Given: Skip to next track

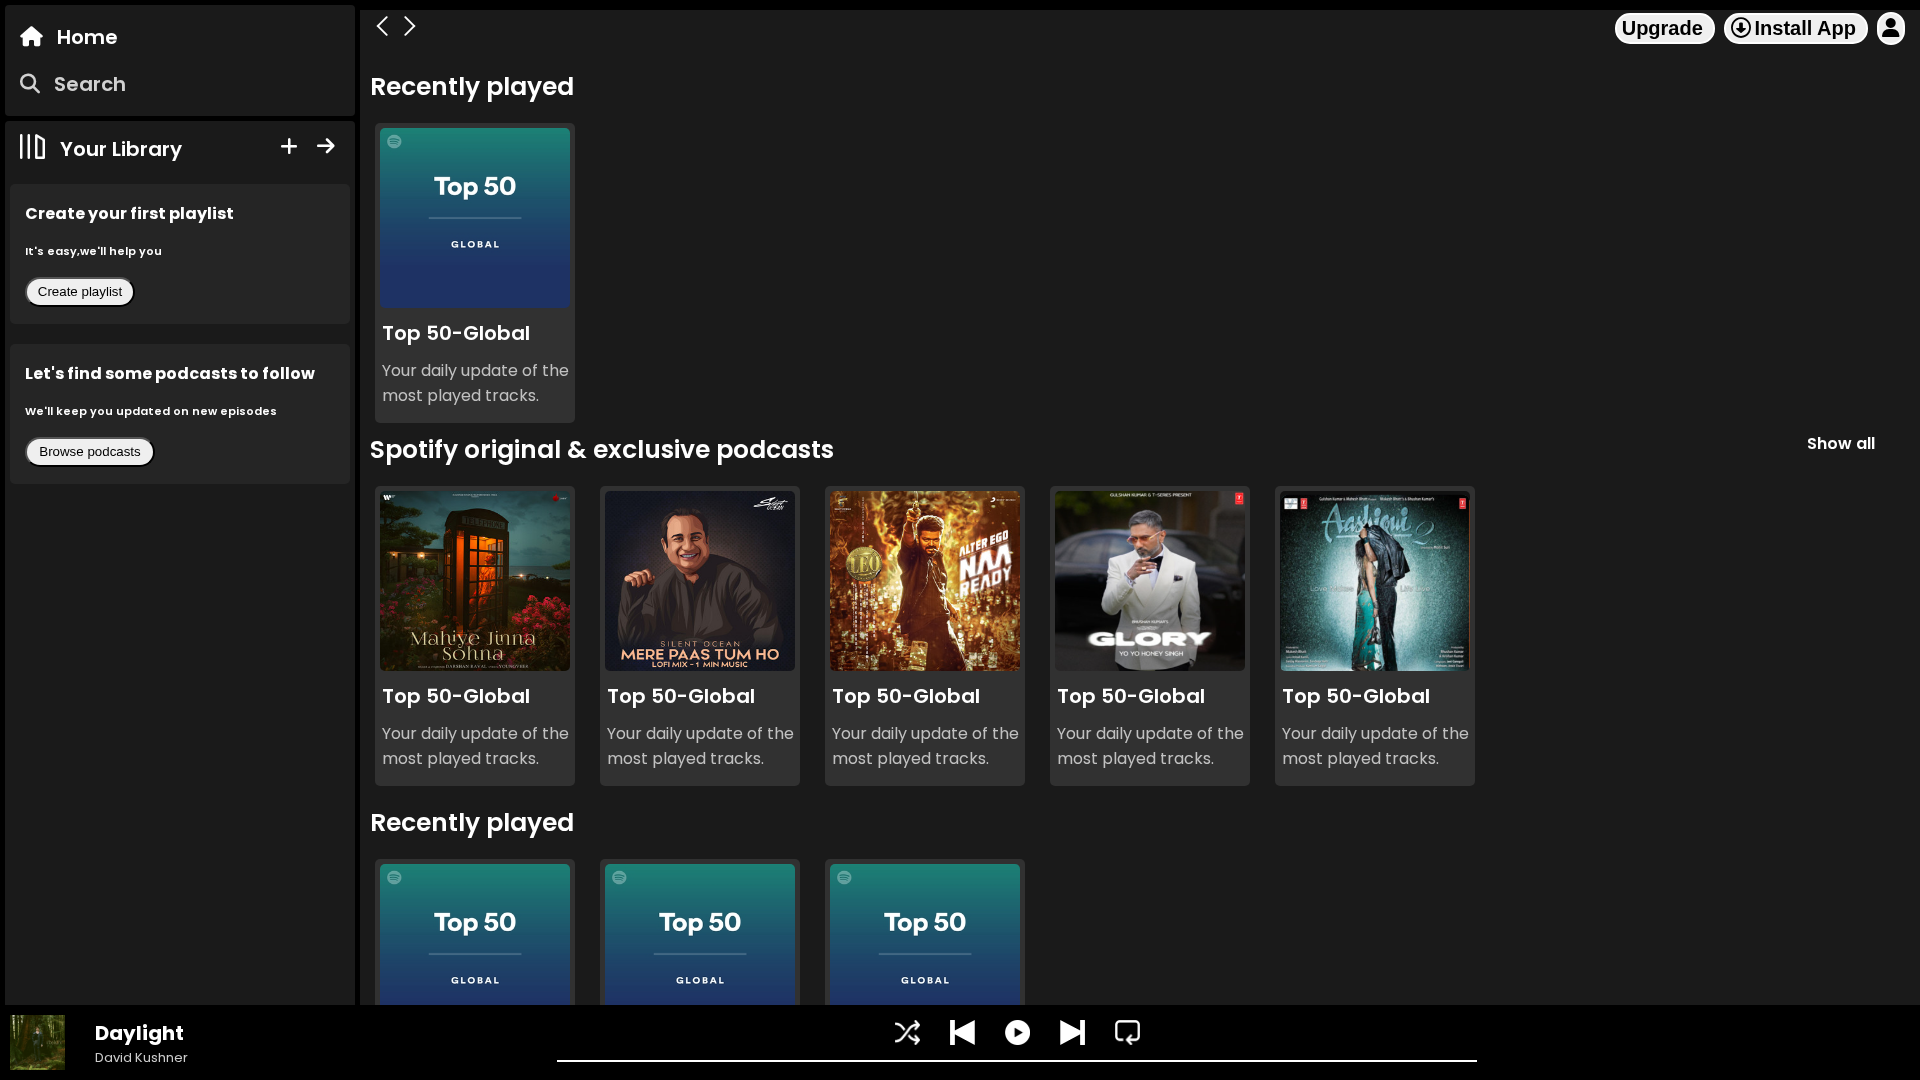Looking at the screenshot, I should pyautogui.click(x=1072, y=1032).
